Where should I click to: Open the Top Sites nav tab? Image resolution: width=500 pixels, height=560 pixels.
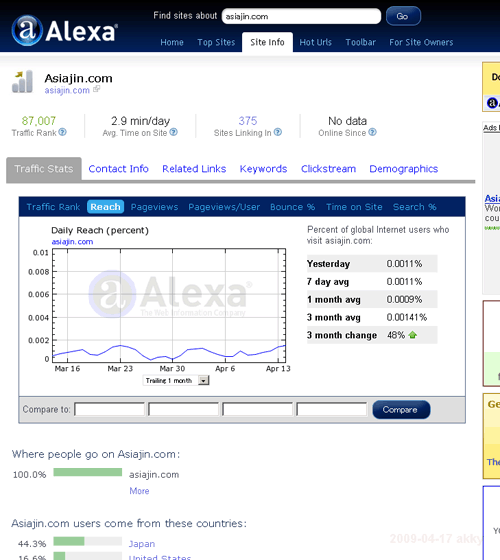pos(216,42)
